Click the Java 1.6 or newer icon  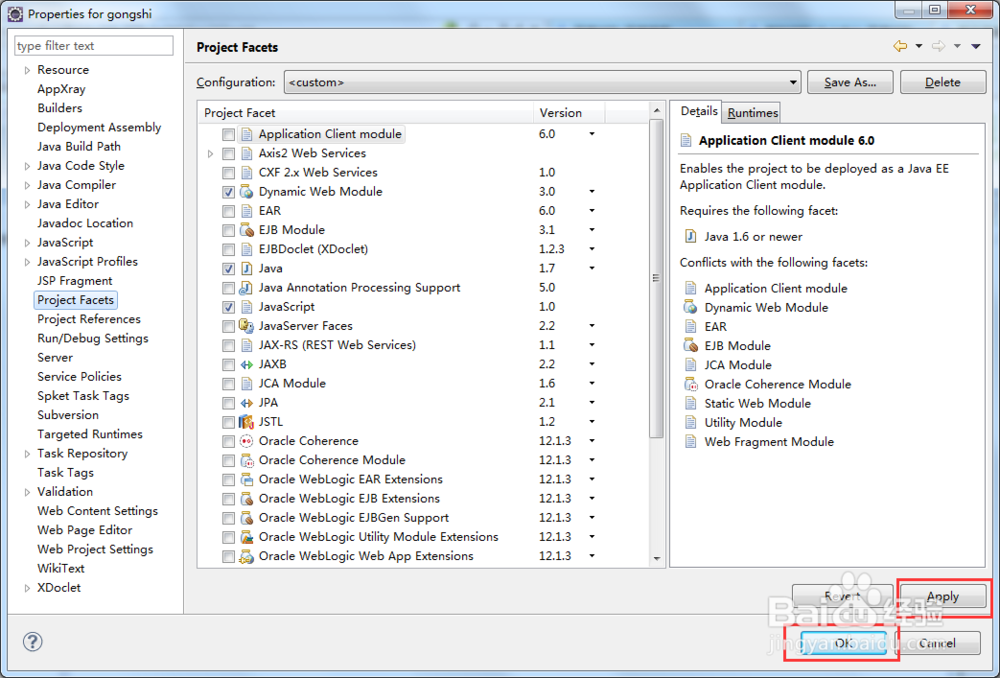[690, 237]
